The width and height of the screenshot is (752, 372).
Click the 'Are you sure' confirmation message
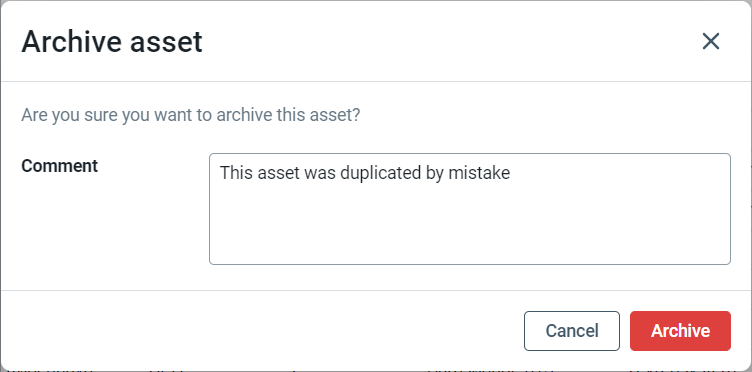pyautogui.click(x=190, y=116)
